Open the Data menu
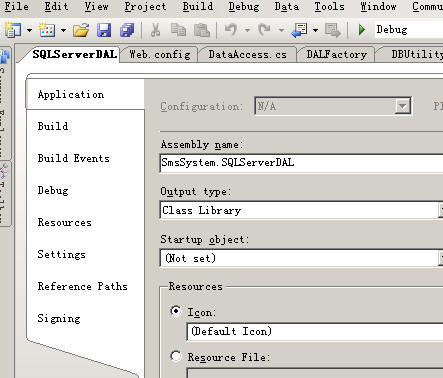The width and height of the screenshot is (443, 378). point(287,6)
